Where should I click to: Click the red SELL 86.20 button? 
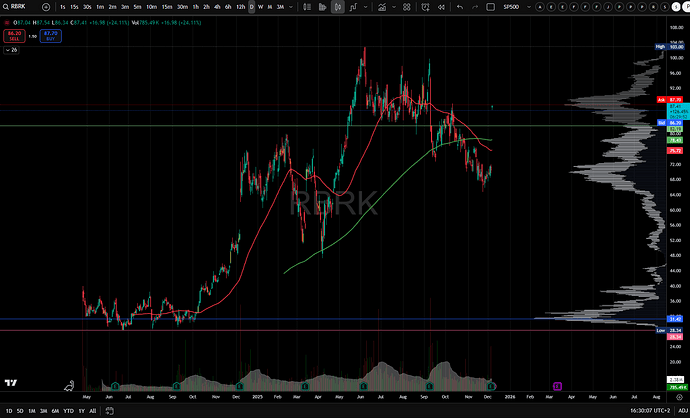tap(14, 34)
